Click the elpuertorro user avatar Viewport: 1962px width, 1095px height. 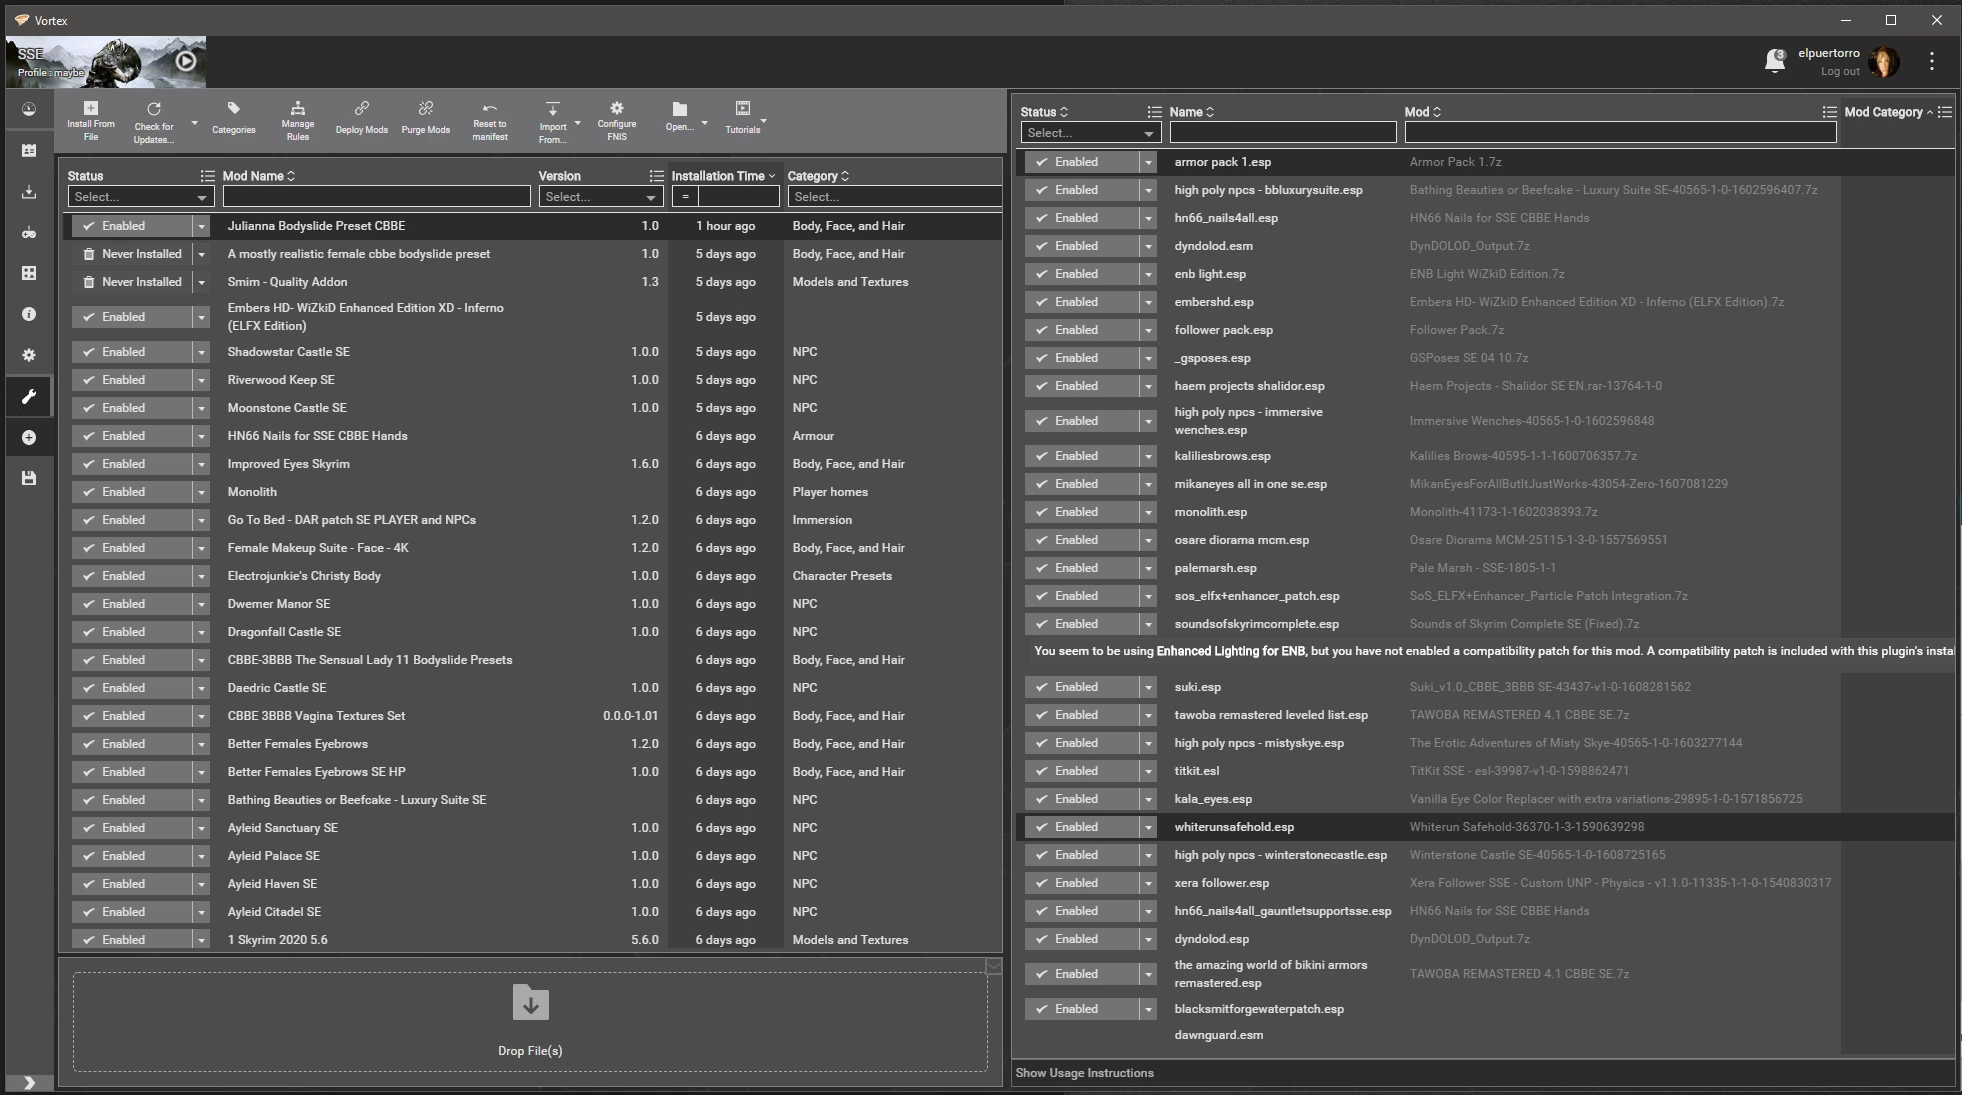click(1884, 62)
